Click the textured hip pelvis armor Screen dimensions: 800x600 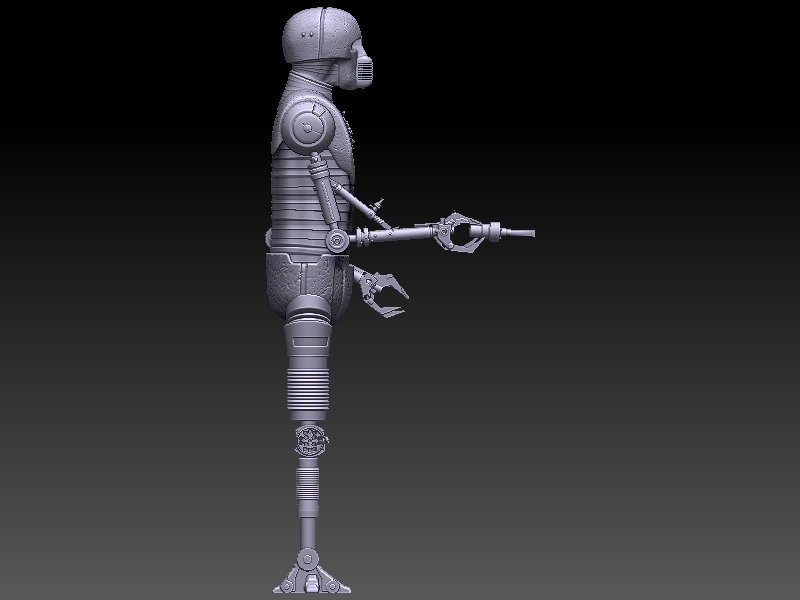(309, 286)
